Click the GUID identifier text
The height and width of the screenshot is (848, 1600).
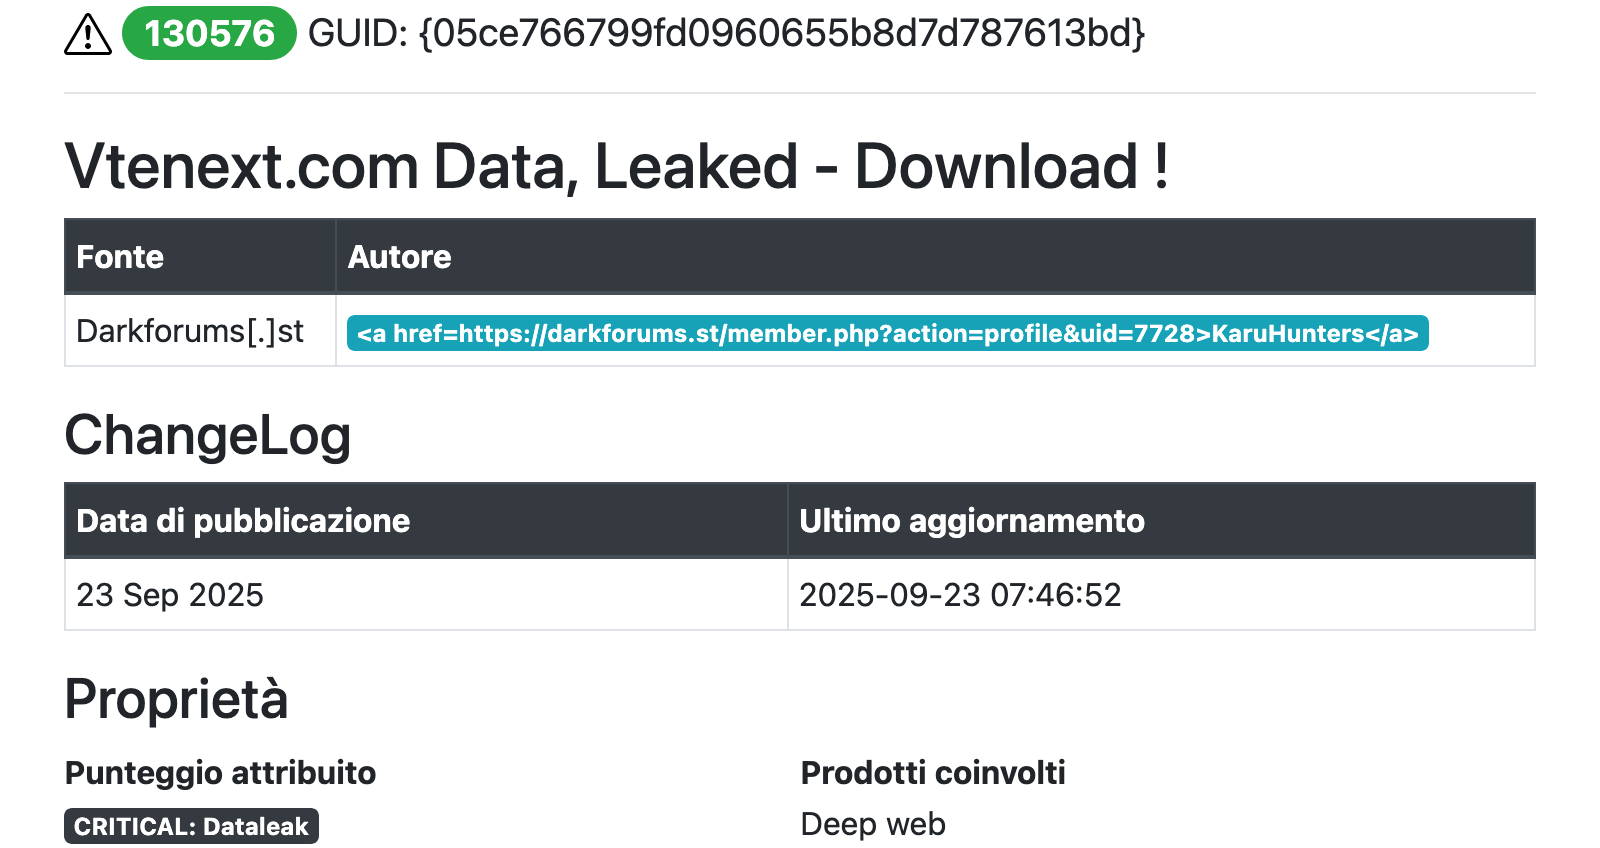[x=726, y=34]
